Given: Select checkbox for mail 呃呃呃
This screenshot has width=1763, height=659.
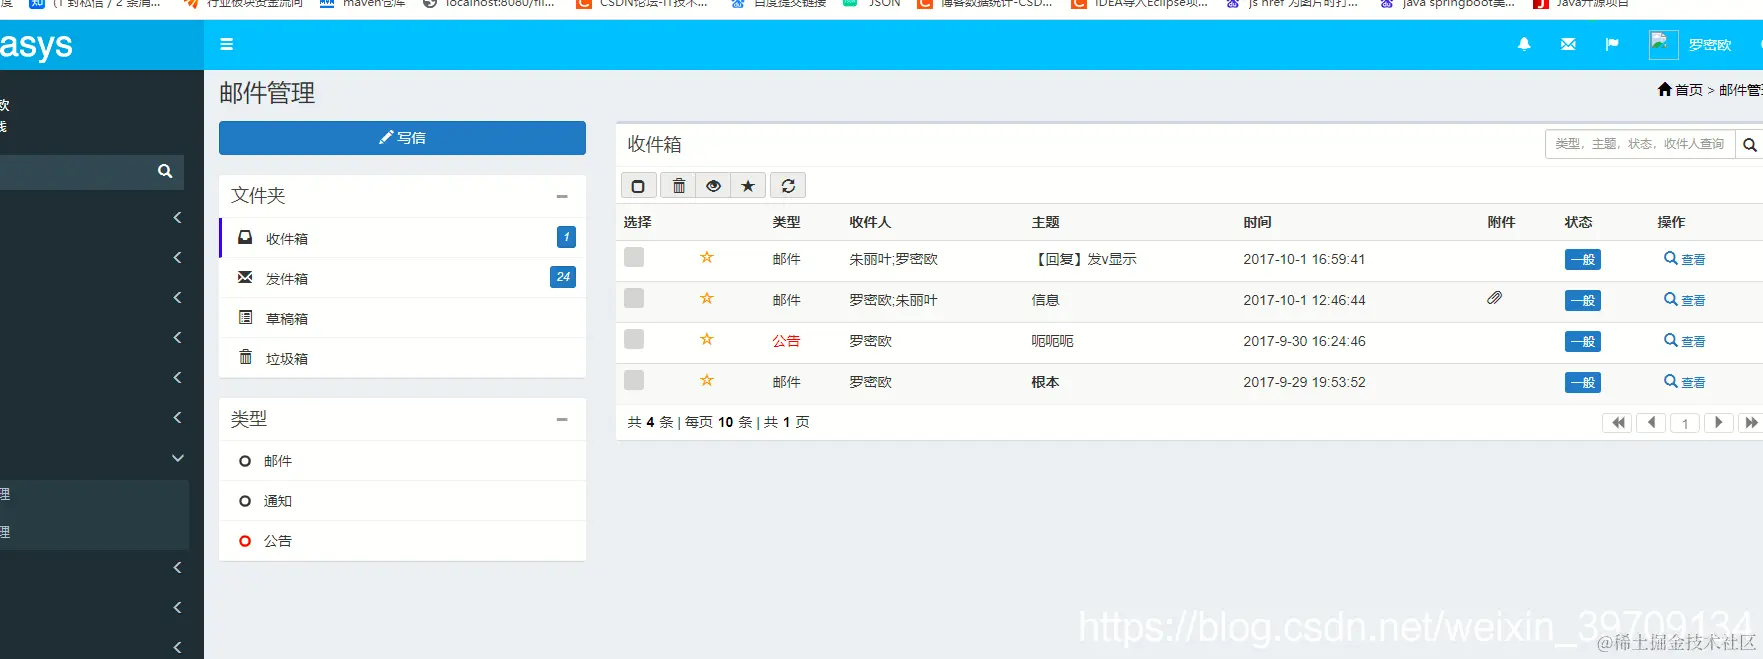Looking at the screenshot, I should [634, 339].
